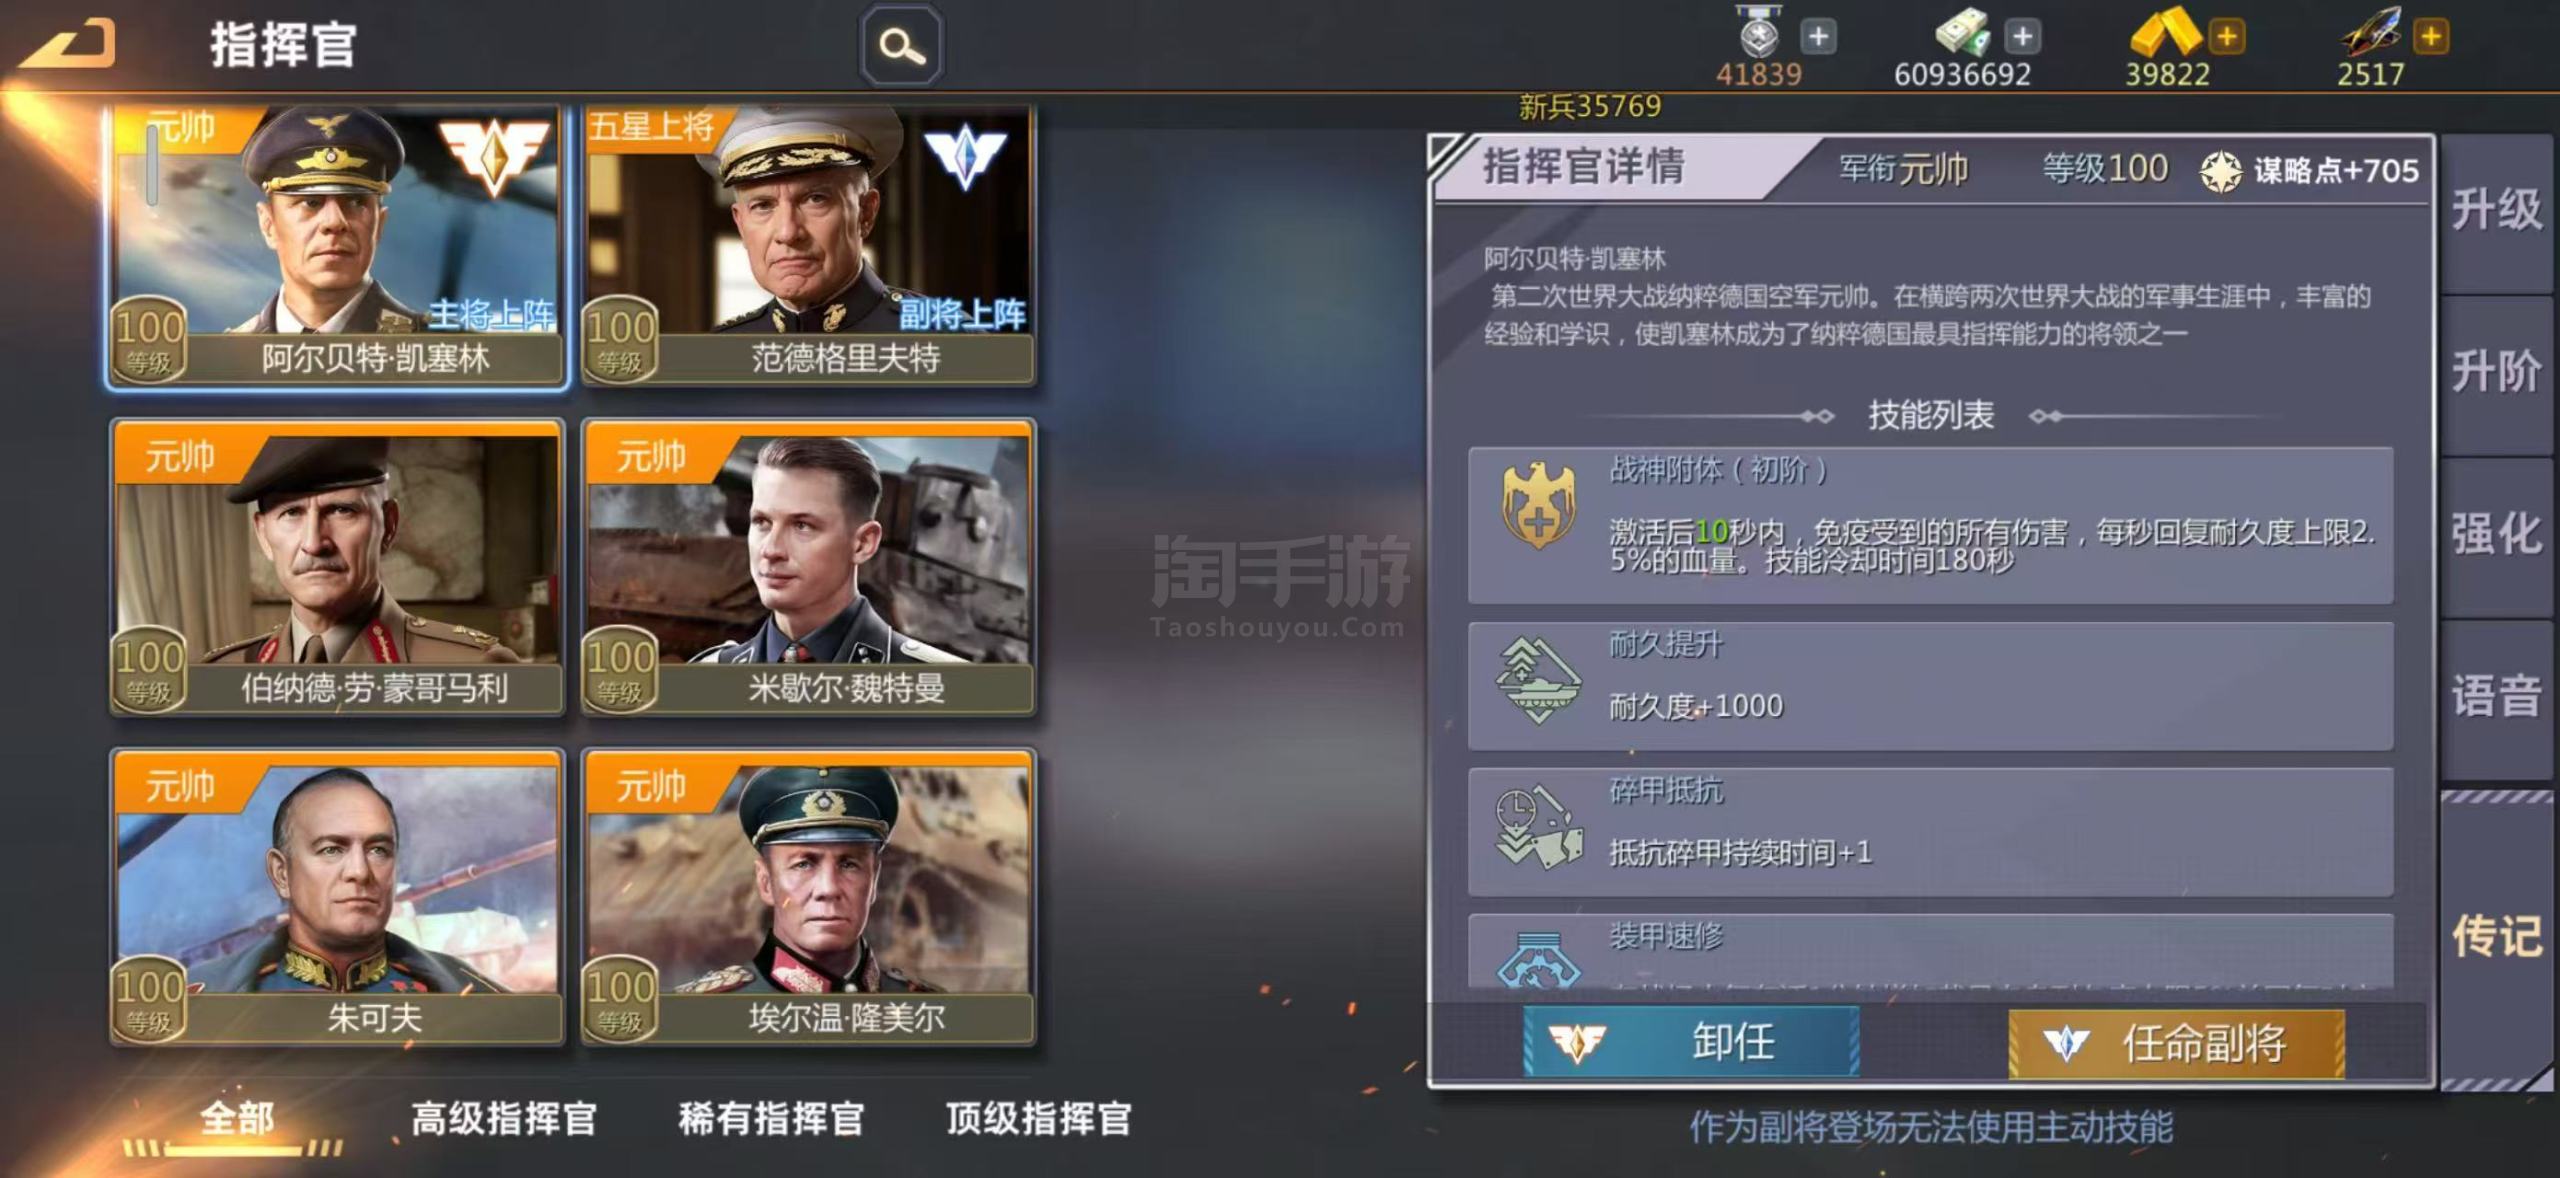Viewport: 2560px width, 1178px height.
Task: Click the 卸任 button
Action: [1691, 1042]
